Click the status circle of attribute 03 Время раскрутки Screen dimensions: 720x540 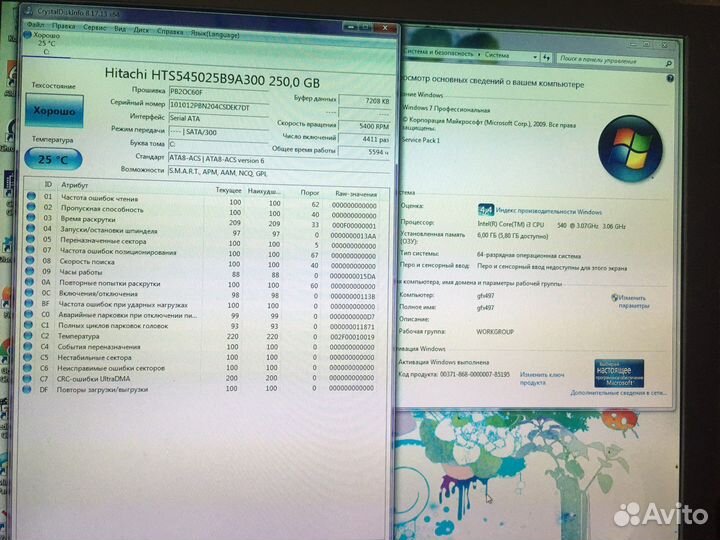(x=31, y=217)
